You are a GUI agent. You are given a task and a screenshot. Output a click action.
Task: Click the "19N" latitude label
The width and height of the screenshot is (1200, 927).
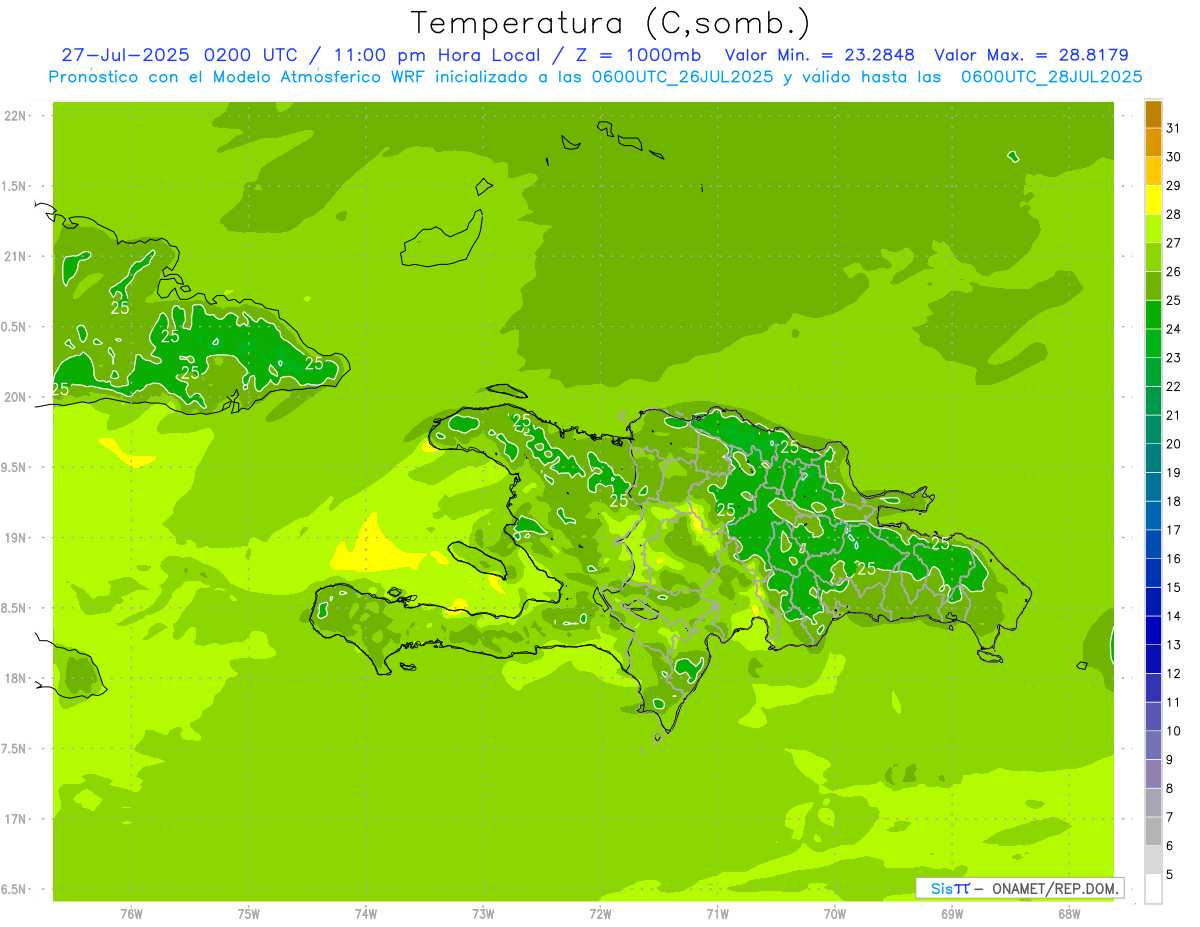pos(16,537)
